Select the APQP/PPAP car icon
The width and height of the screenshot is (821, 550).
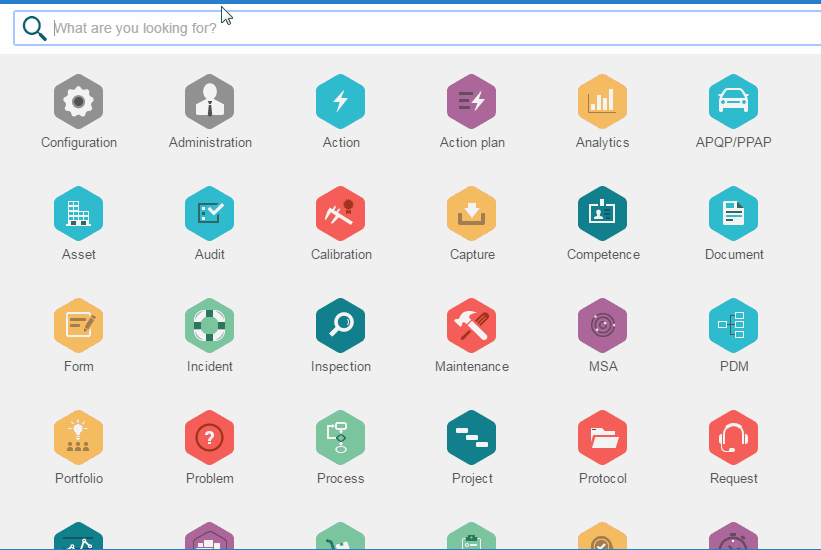[x=733, y=101]
